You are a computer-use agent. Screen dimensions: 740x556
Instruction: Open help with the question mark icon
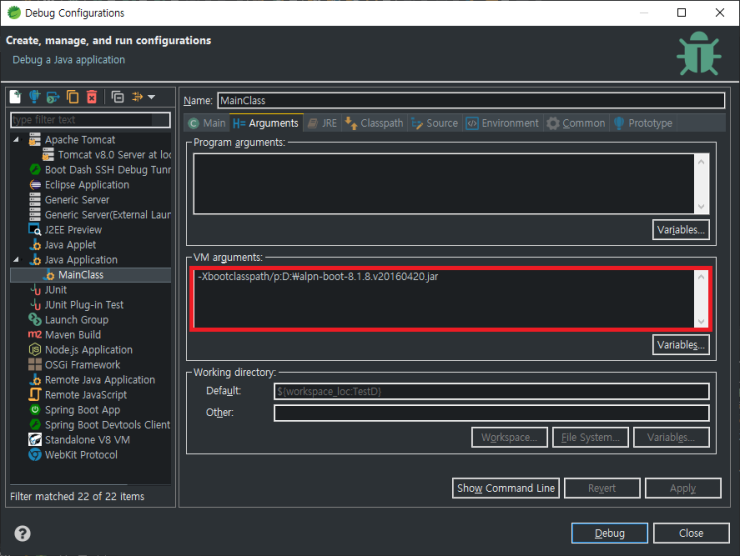click(22, 533)
